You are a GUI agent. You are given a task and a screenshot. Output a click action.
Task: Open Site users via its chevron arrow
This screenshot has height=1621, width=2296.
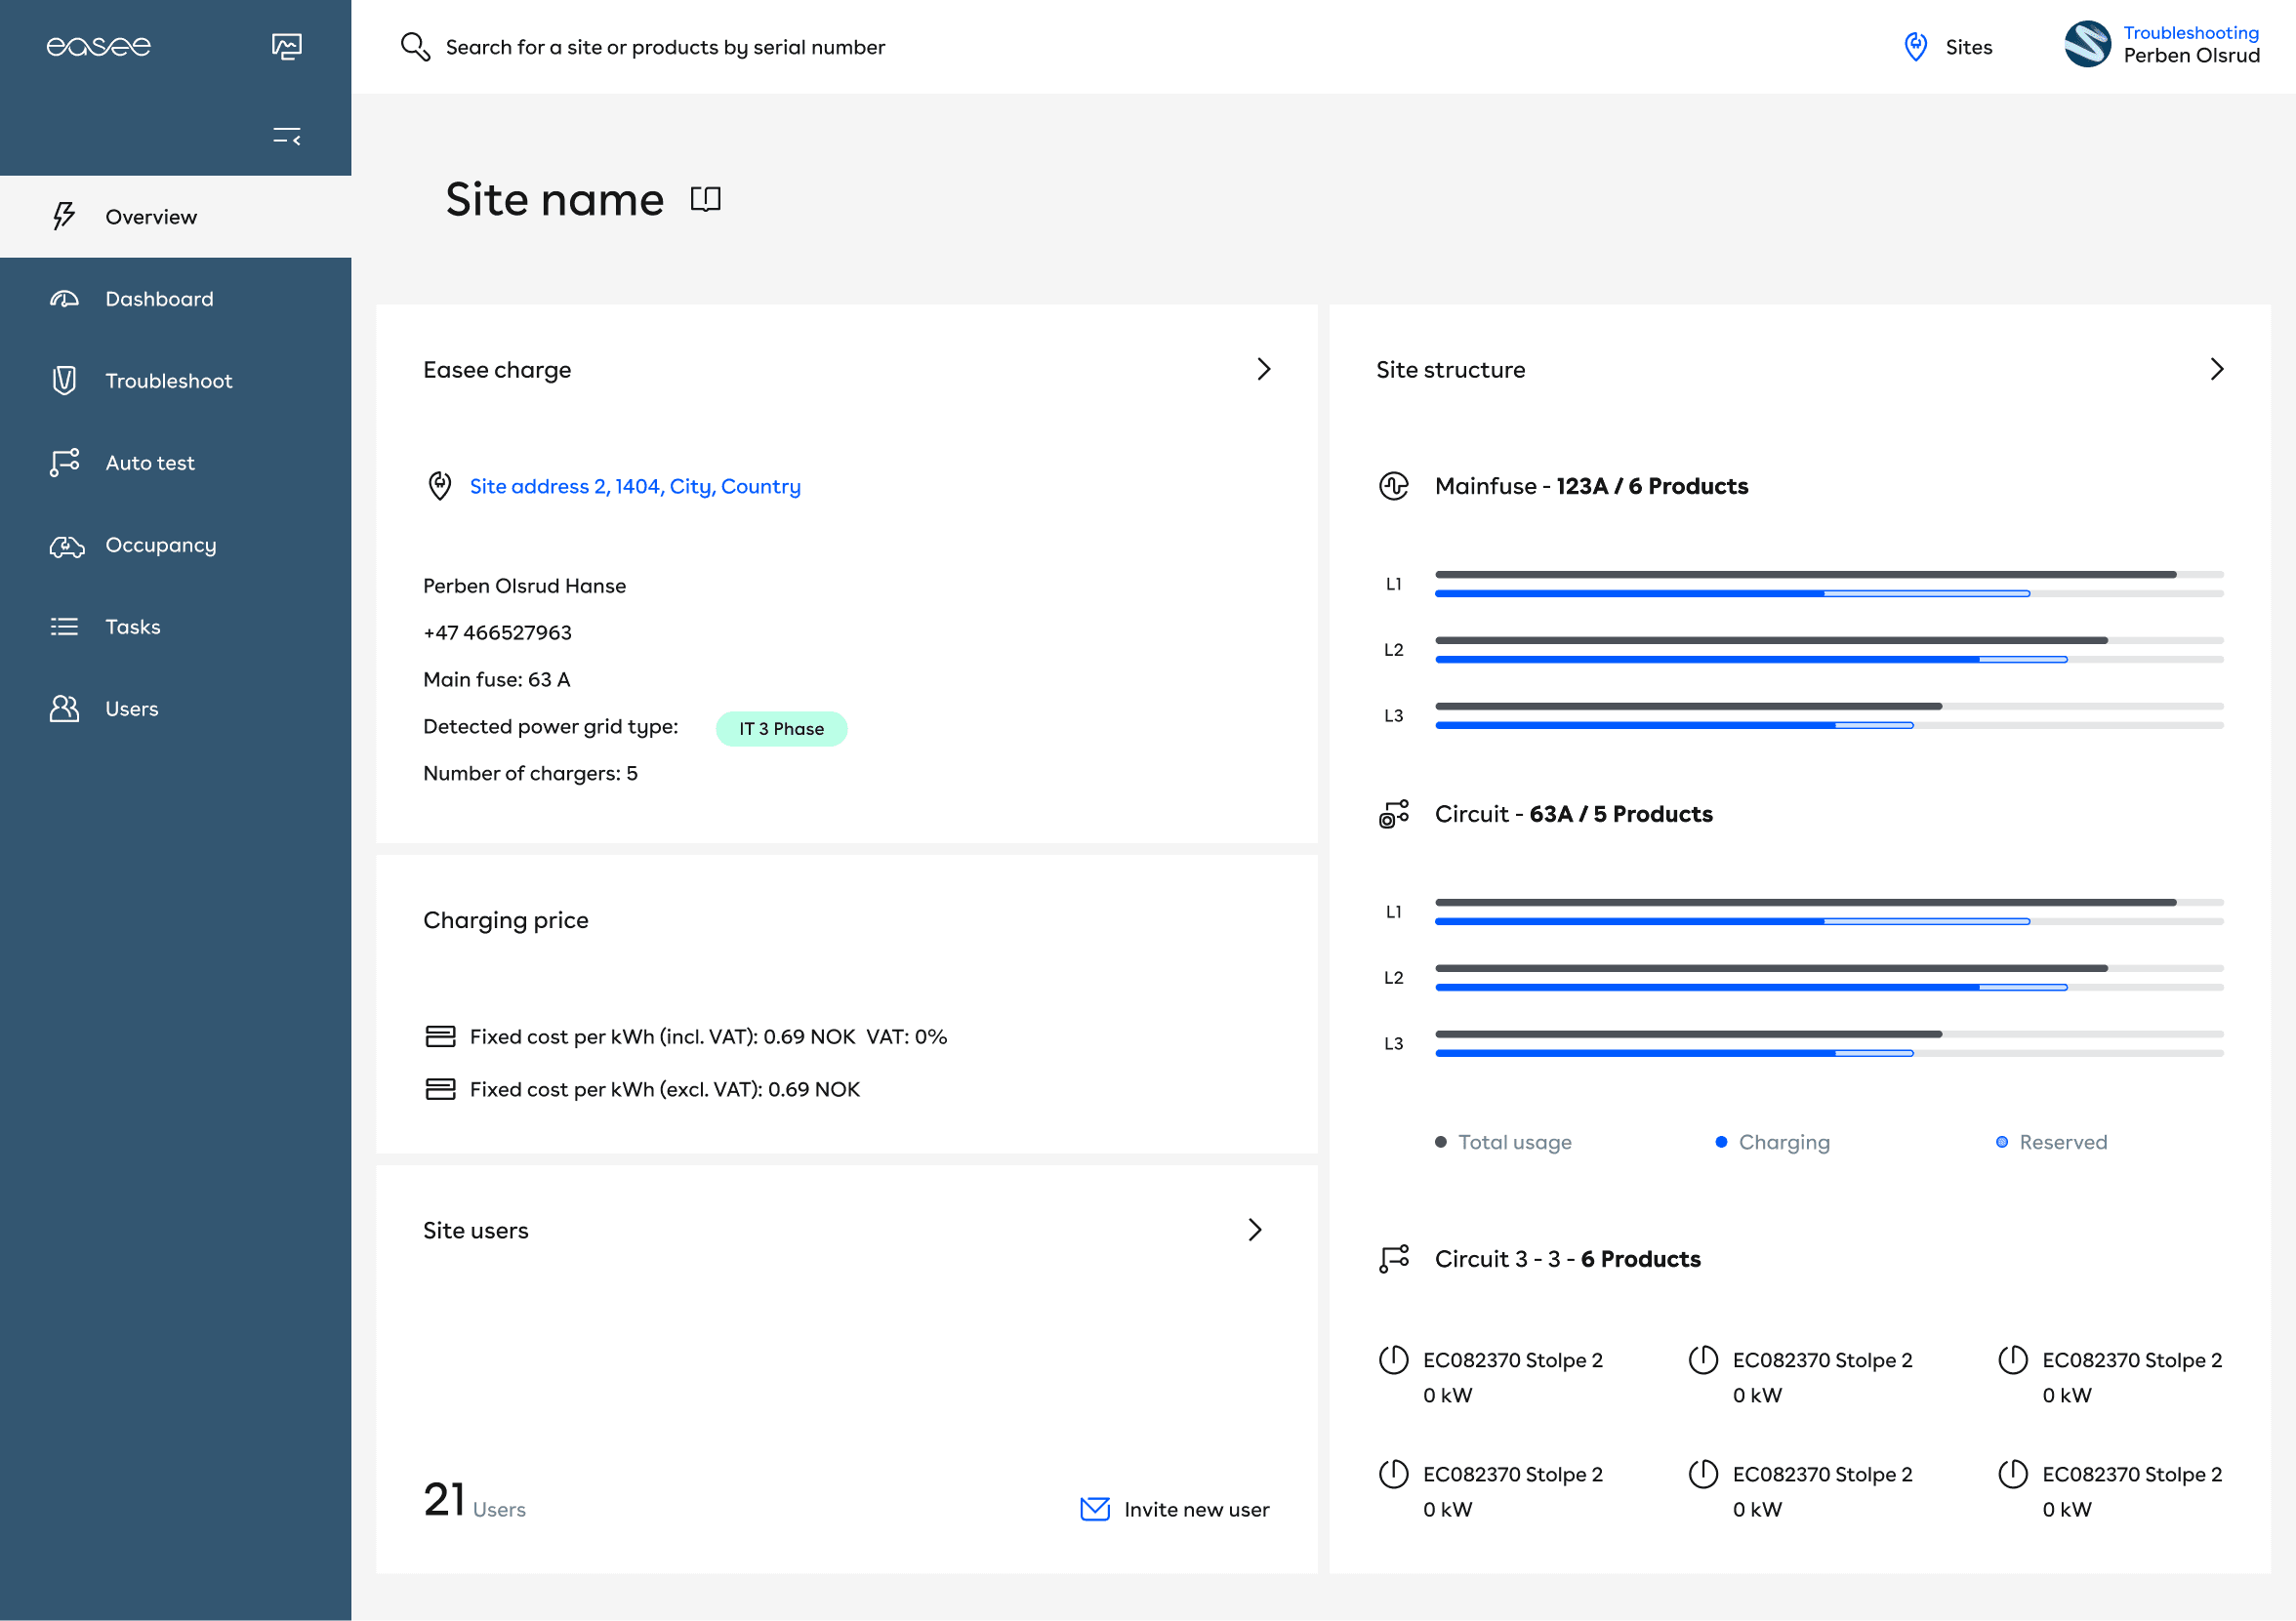(1254, 1230)
